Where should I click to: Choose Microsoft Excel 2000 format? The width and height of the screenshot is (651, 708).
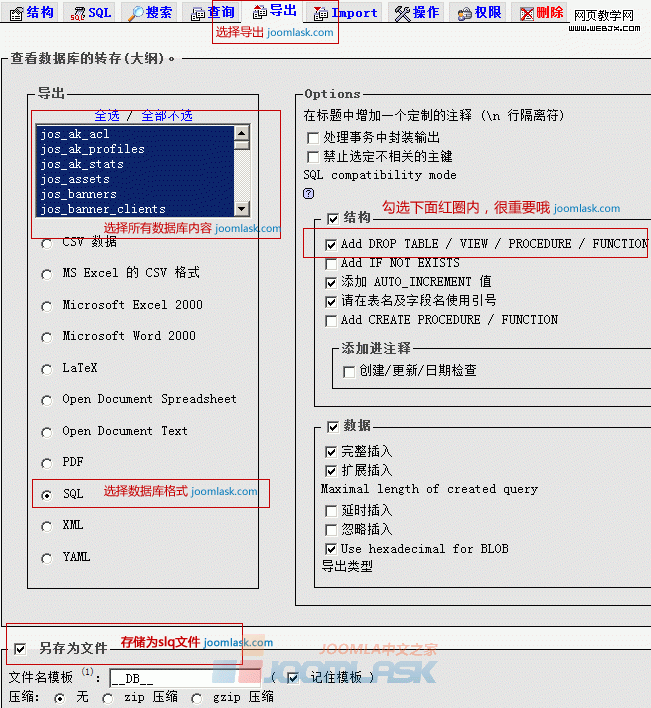46,307
